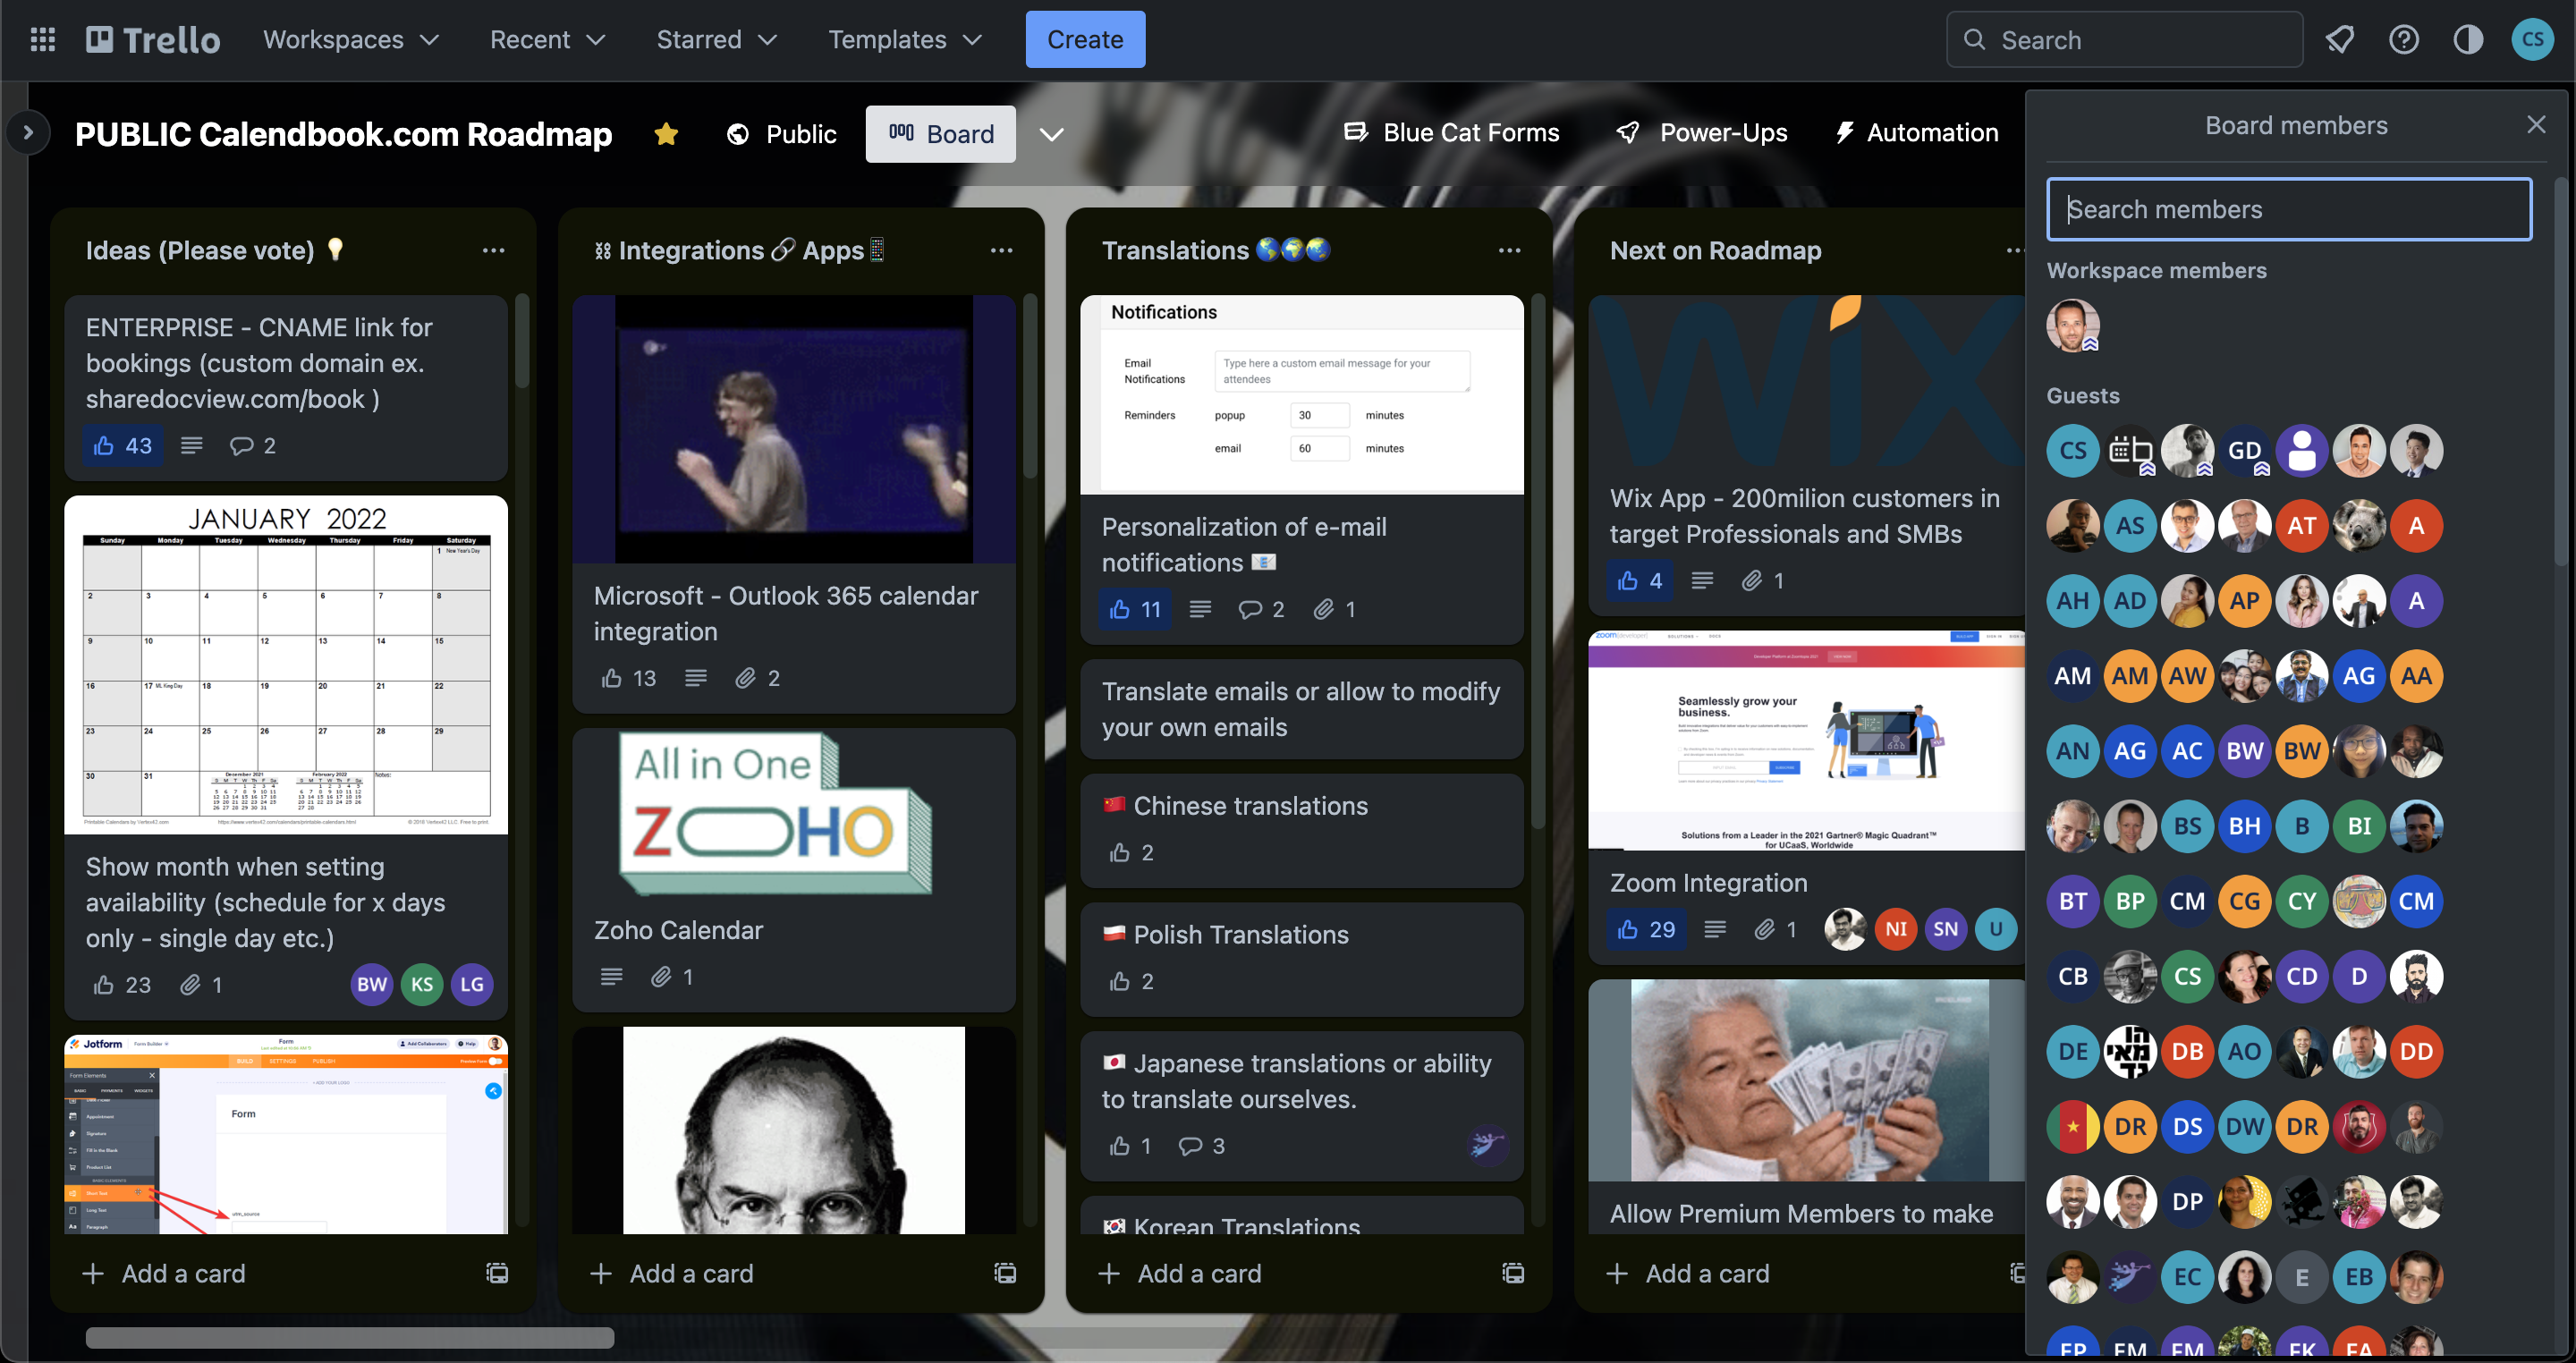
Task: Click the notifications bell icon
Action: 2339,40
